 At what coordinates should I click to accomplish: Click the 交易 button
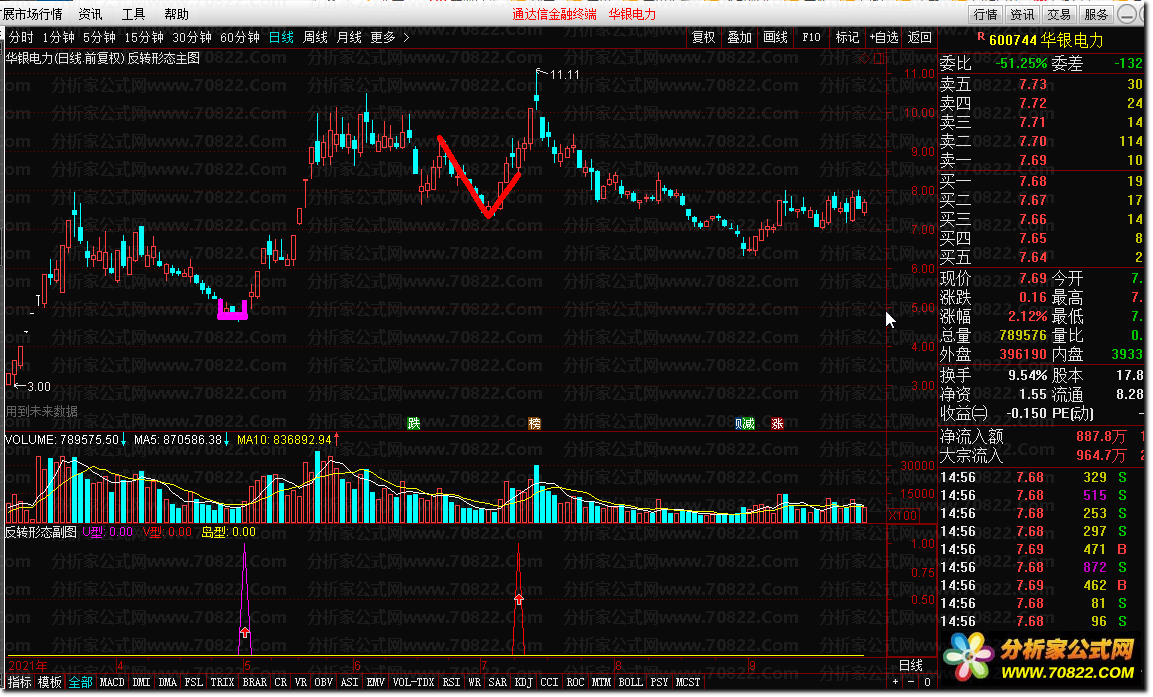pyautogui.click(x=1059, y=14)
